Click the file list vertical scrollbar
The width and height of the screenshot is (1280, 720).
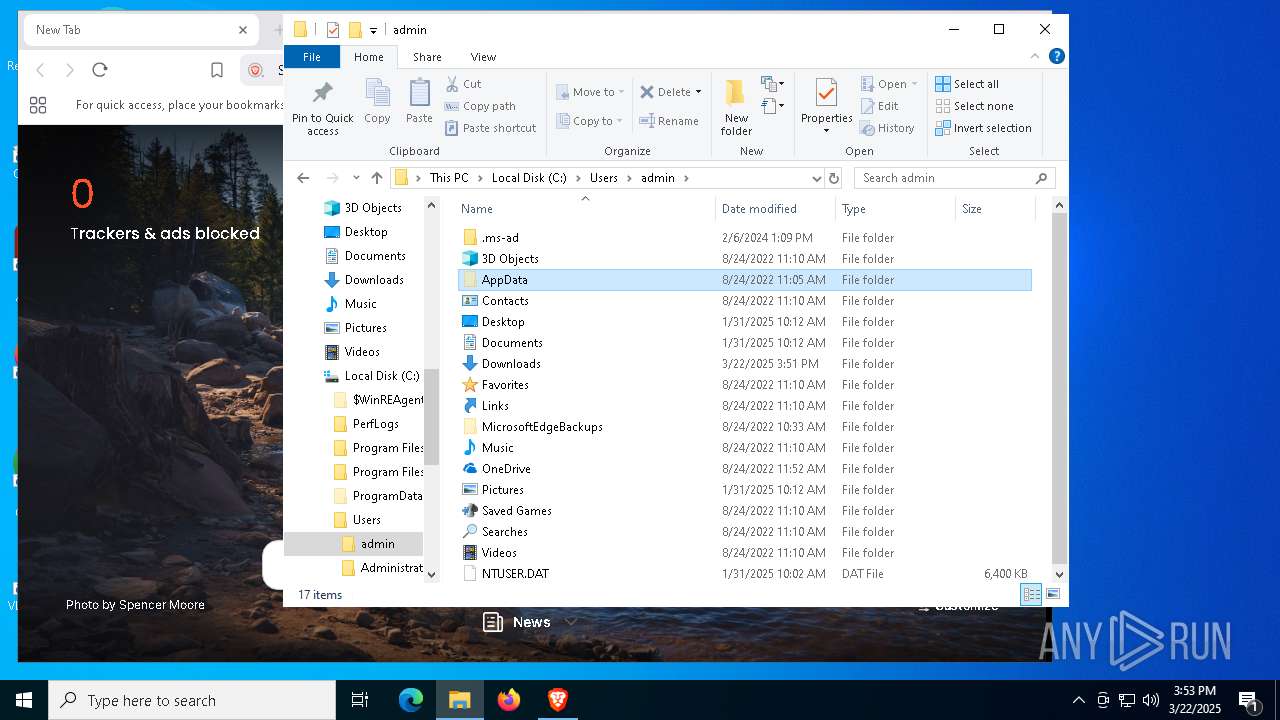tap(1059, 390)
